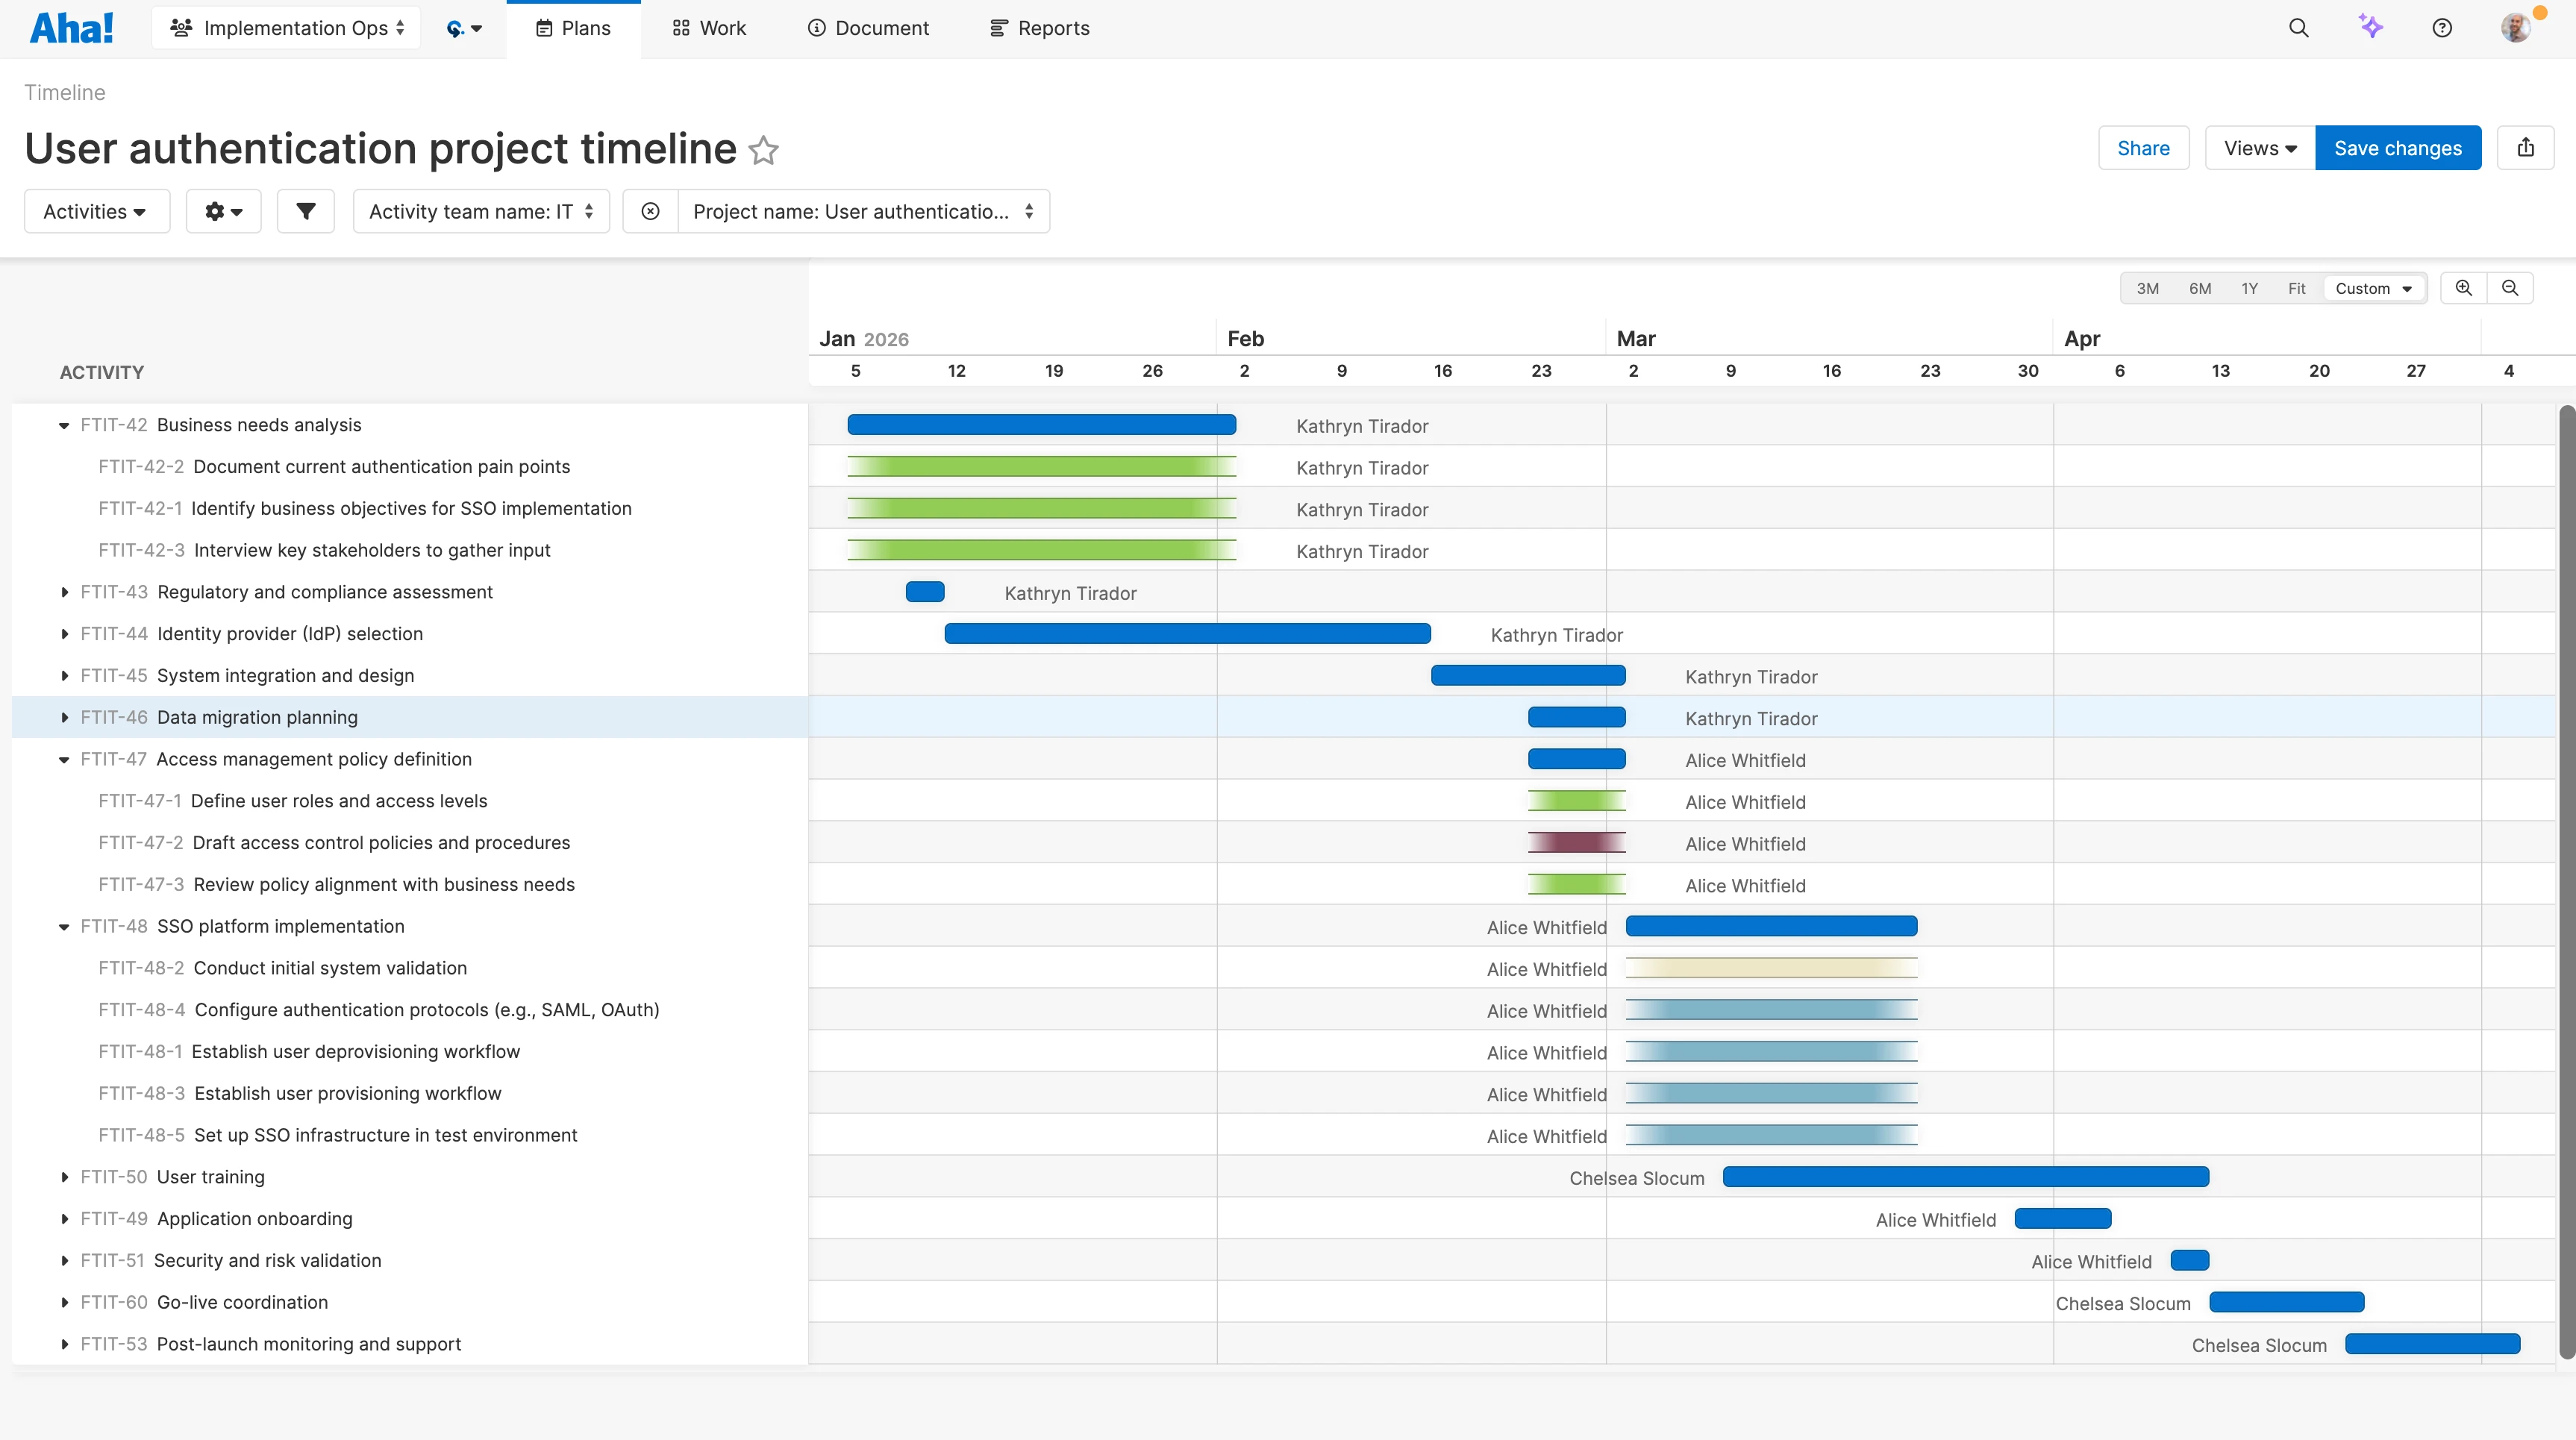
Task: Zoom out using the minus magnifier icon
Action: click(2510, 288)
